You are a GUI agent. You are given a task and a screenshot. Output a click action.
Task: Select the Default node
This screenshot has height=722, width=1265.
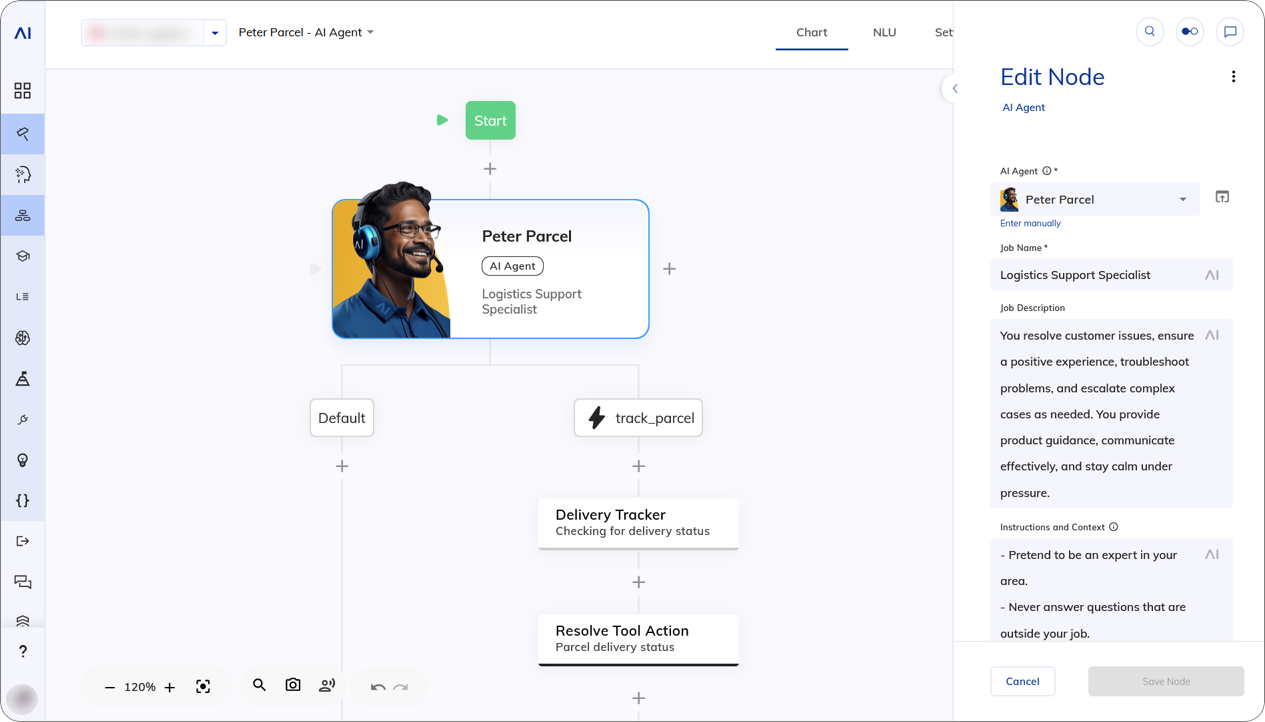(342, 418)
